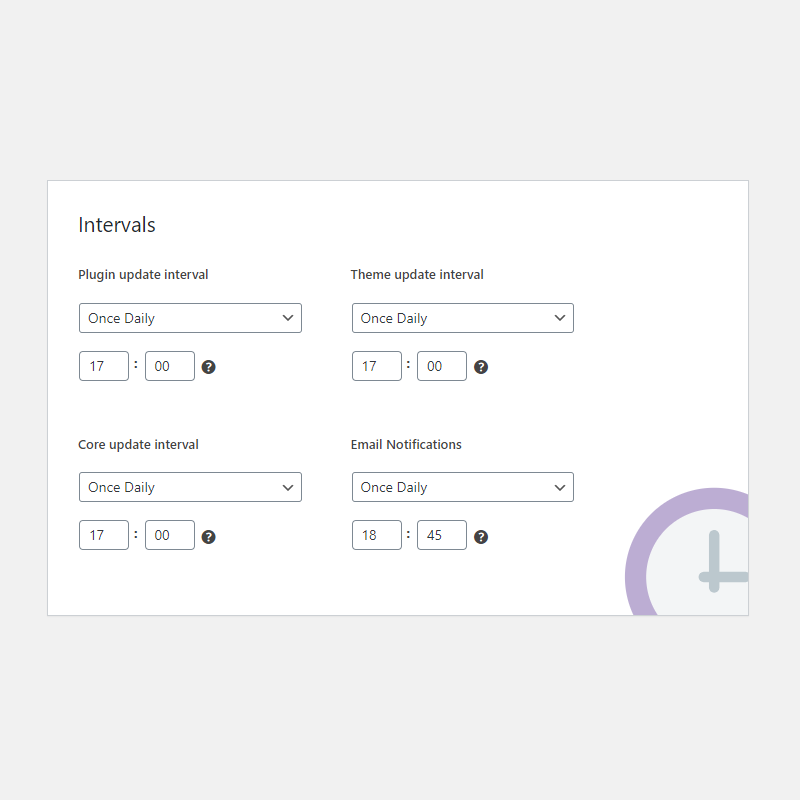Image resolution: width=800 pixels, height=800 pixels.
Task: Click the help icon for Theme update time
Action: tap(481, 367)
